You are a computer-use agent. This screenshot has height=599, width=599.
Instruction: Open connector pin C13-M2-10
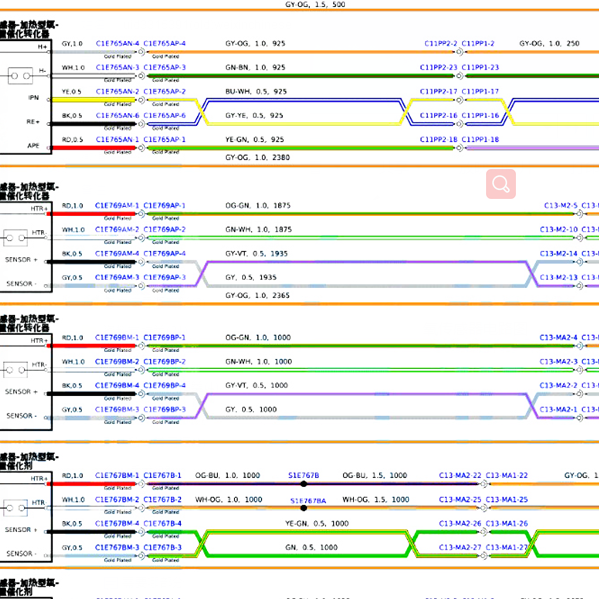pyautogui.click(x=559, y=230)
